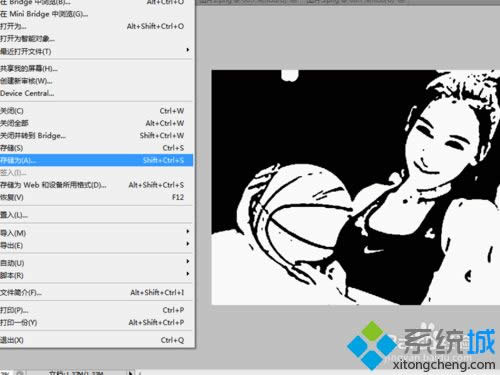Screen dimensions: 500x375
Task: Click the black-and-white basketball image canvas
Action: pos(356,187)
